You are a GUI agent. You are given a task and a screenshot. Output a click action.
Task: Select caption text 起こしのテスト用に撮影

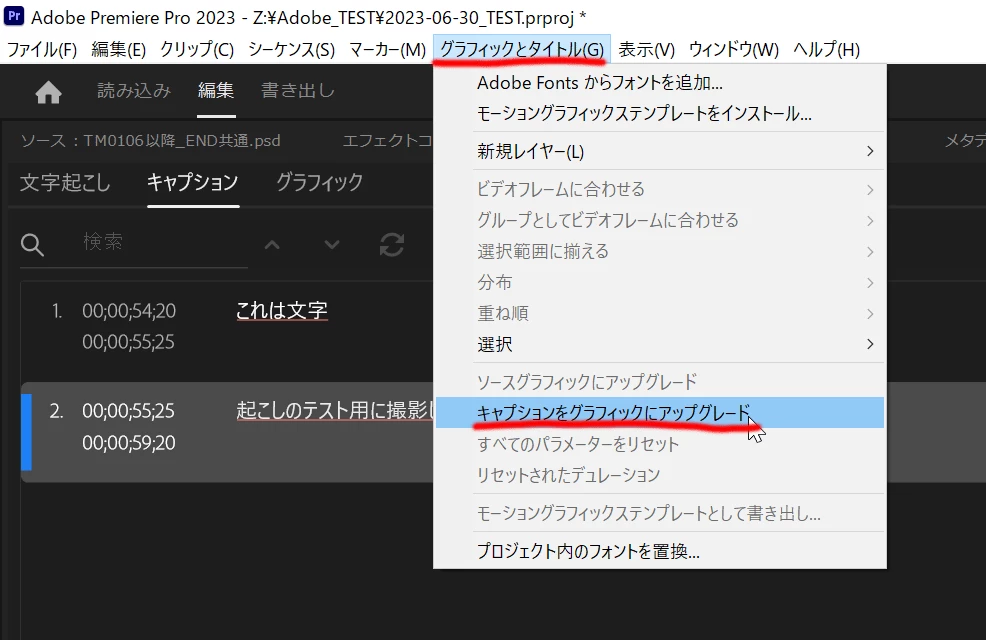click(x=335, y=411)
